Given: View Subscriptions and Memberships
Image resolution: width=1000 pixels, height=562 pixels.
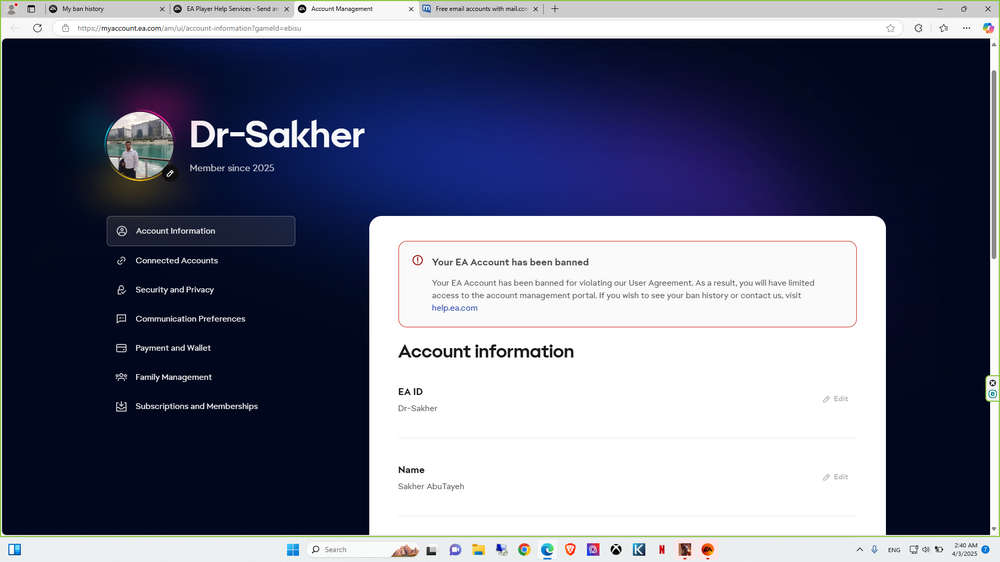Looking at the screenshot, I should [187, 406].
